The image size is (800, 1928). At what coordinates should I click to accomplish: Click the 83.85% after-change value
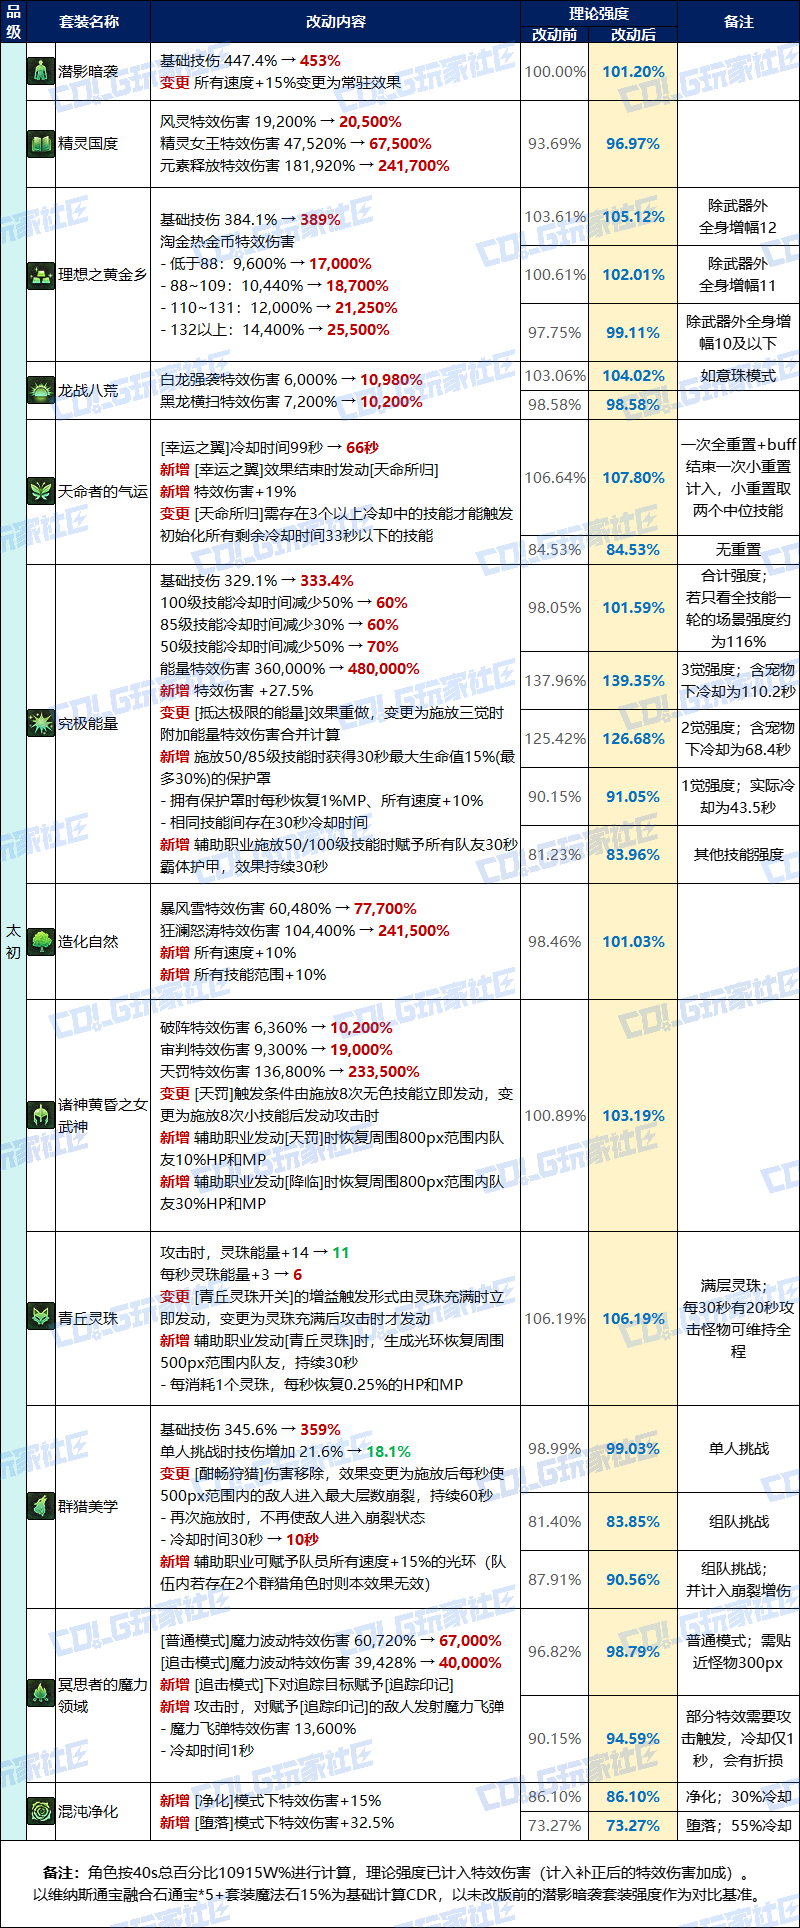click(633, 1521)
